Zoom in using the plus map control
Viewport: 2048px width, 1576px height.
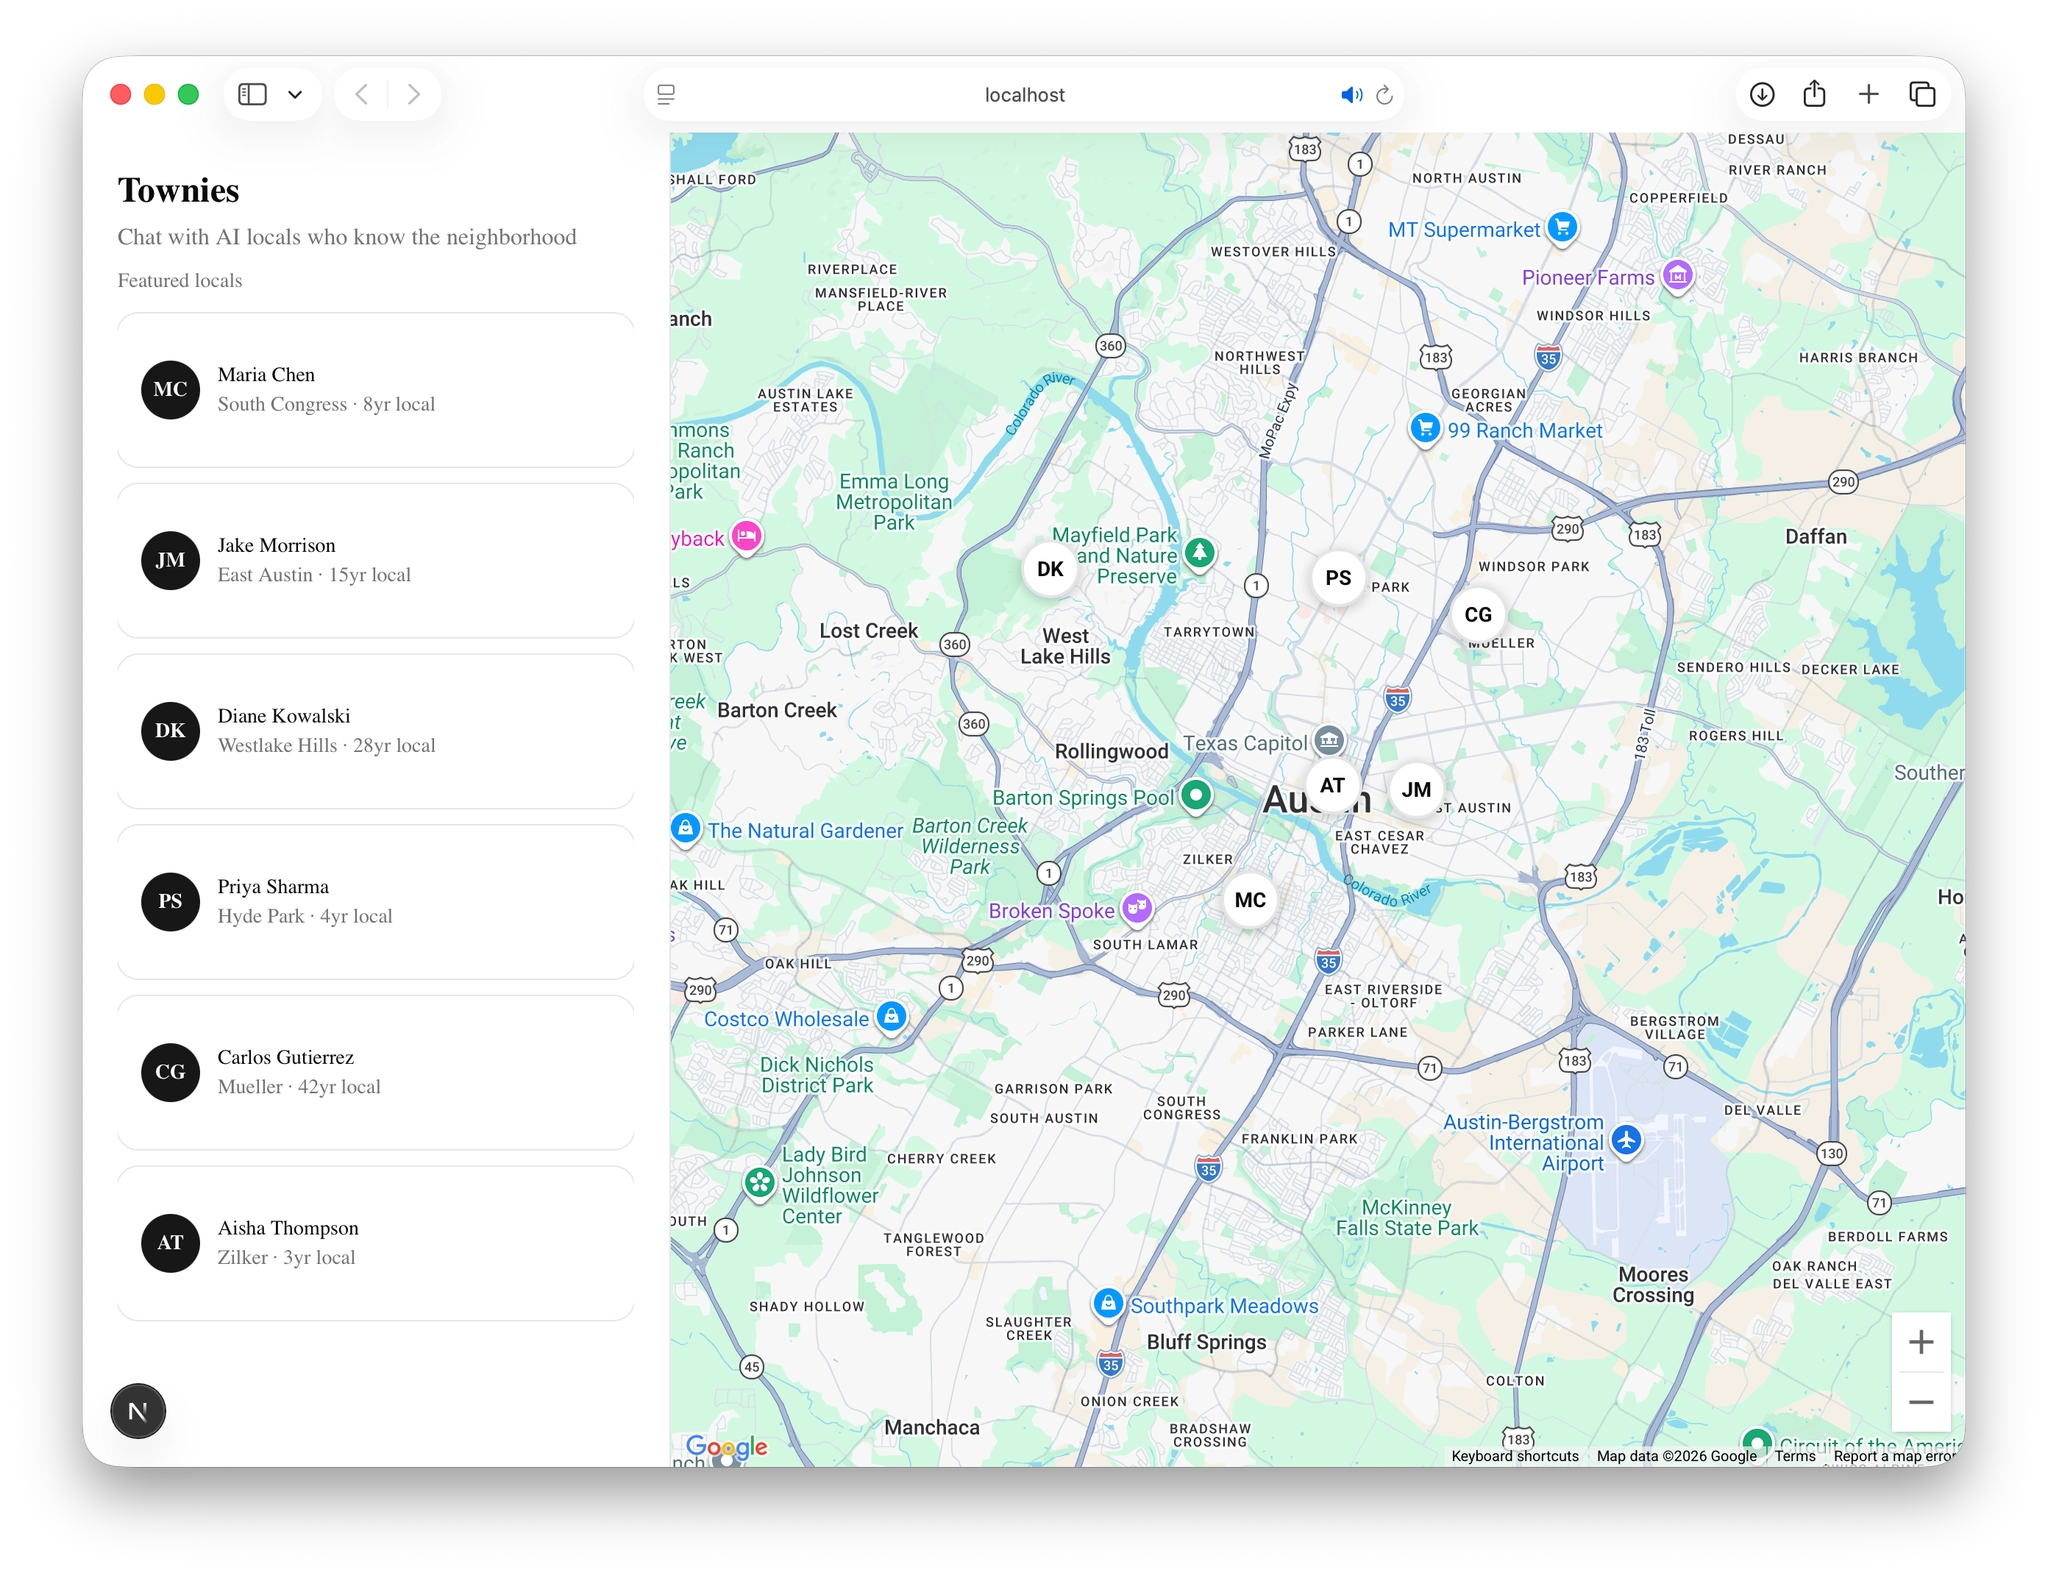[x=1921, y=1342]
